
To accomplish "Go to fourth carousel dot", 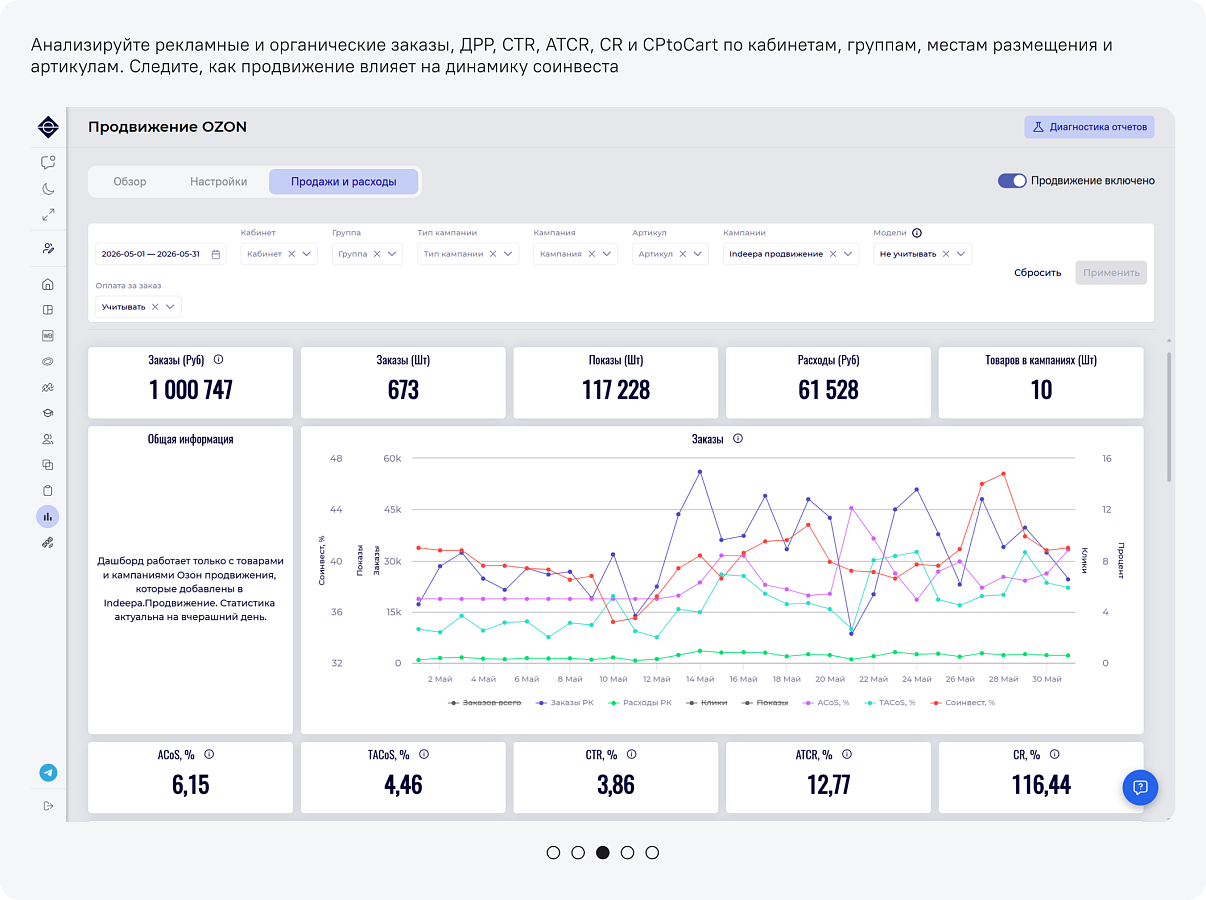I will pos(627,852).
